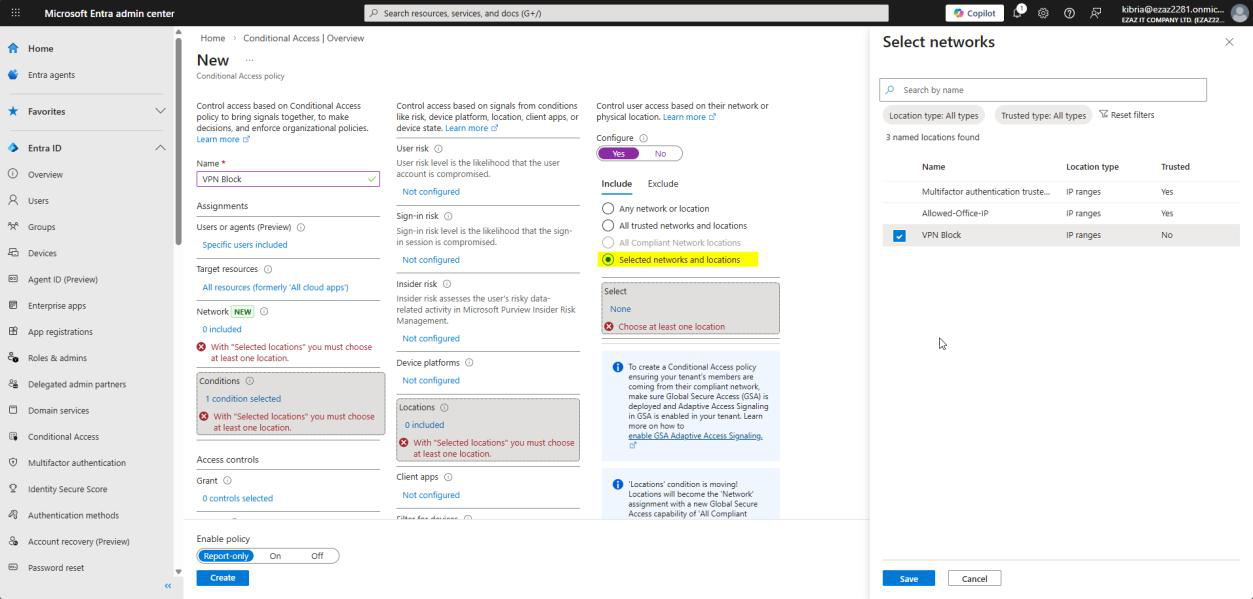1253x599 pixels.
Task: Open Sign-in risk Not configured link
Action: (x=431, y=260)
